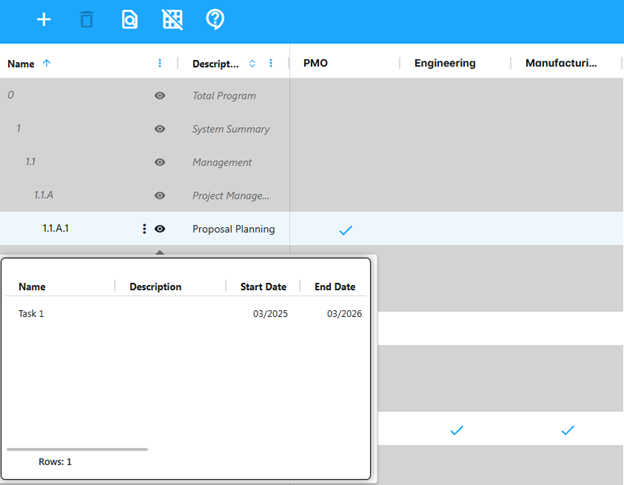Click popup Description column header
Screen dimensions: 624x485
[155, 287]
